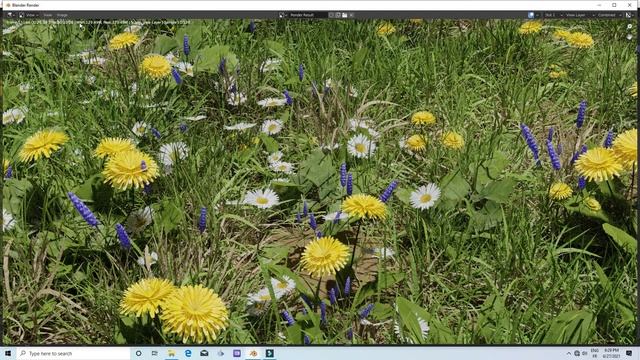Open the Image menu in image editor
This screenshot has width=640, height=360.
pyautogui.click(x=62, y=15)
